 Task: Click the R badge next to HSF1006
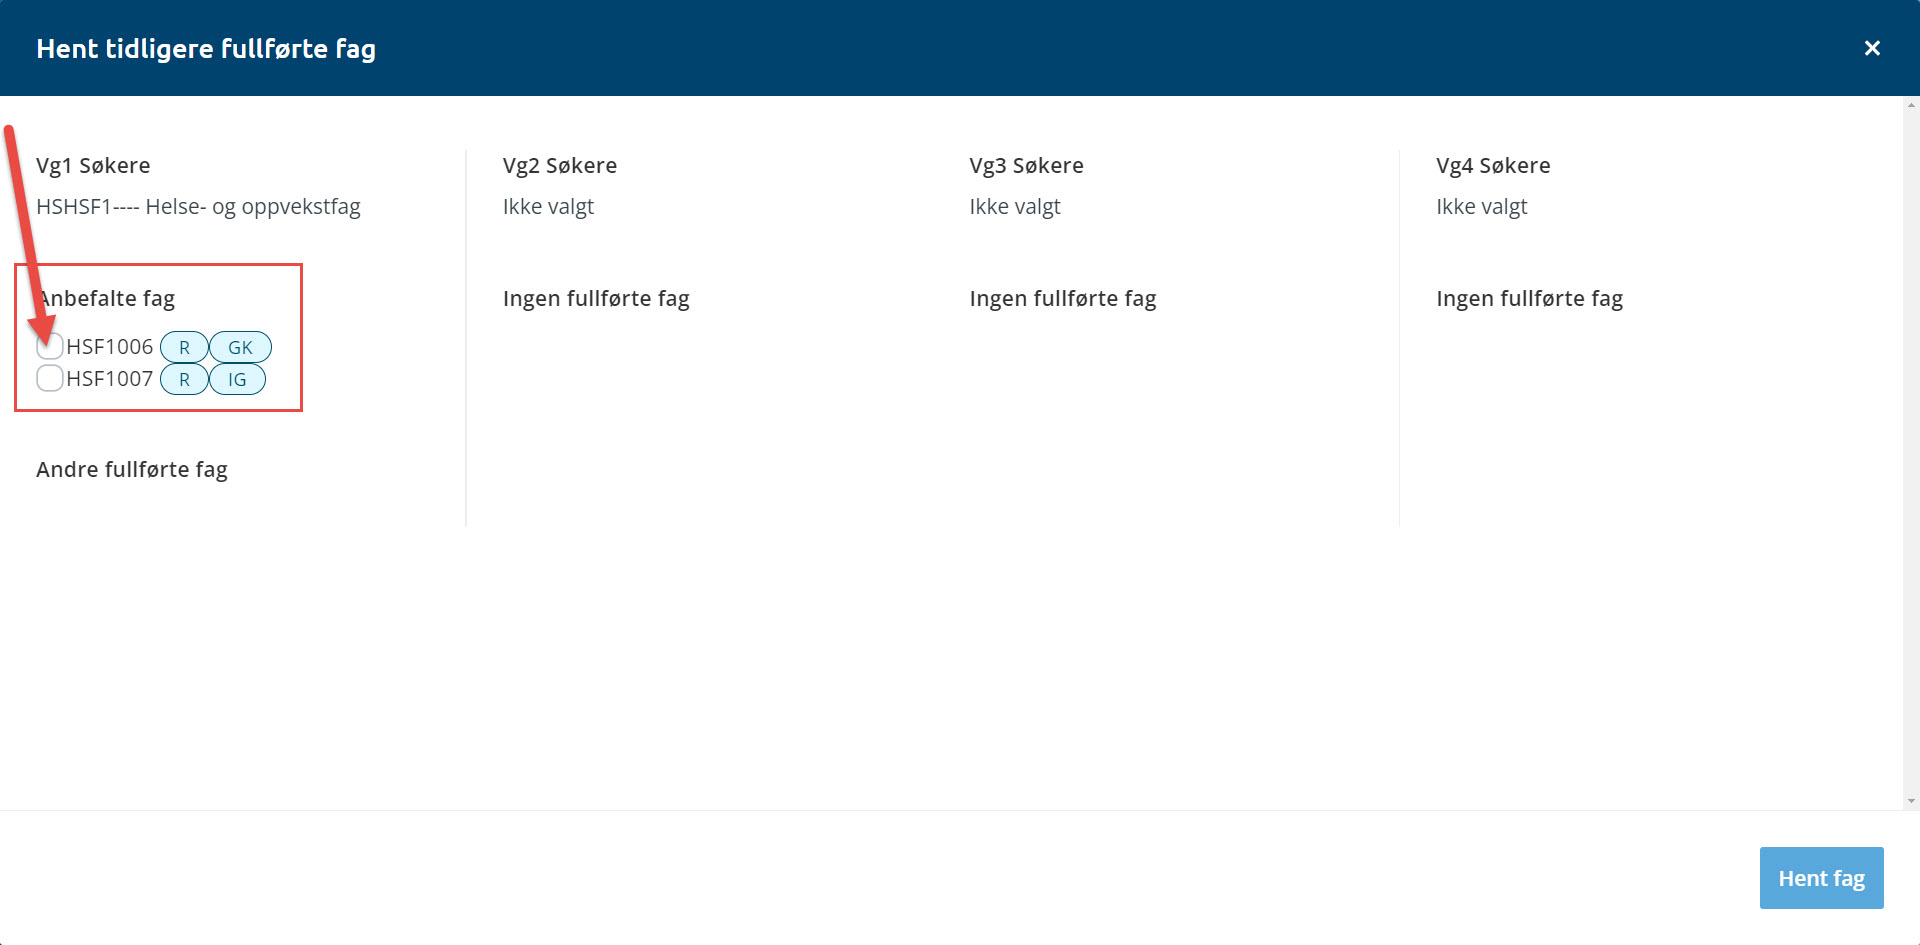[x=184, y=347]
